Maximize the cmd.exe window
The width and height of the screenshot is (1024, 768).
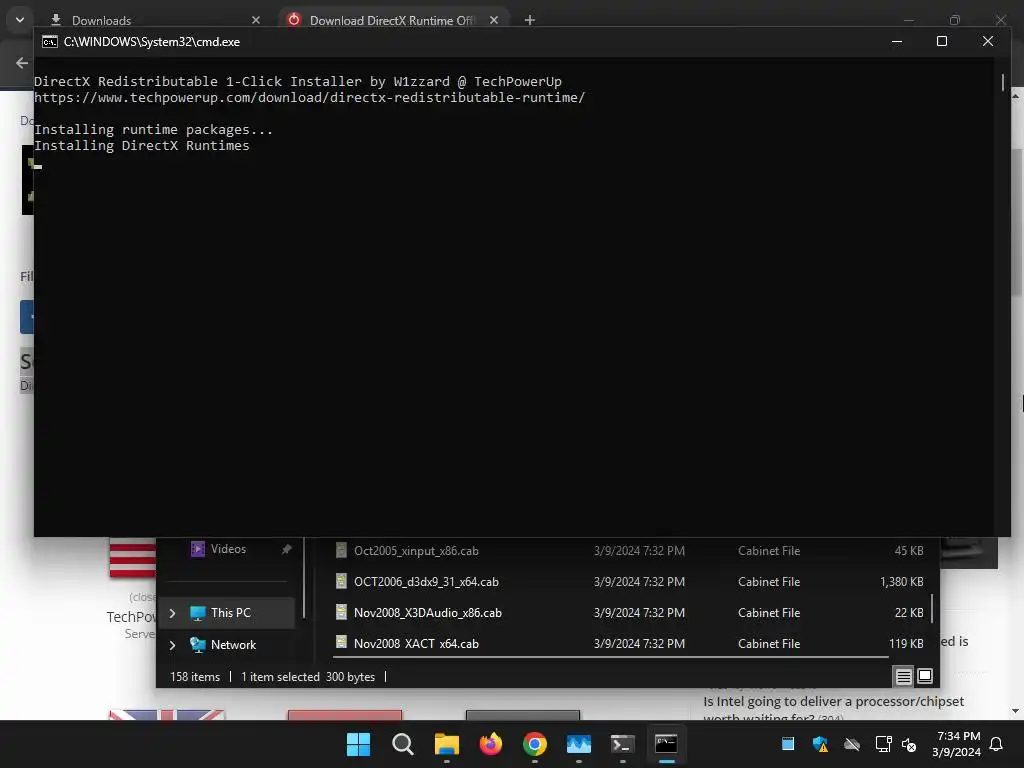tap(942, 41)
